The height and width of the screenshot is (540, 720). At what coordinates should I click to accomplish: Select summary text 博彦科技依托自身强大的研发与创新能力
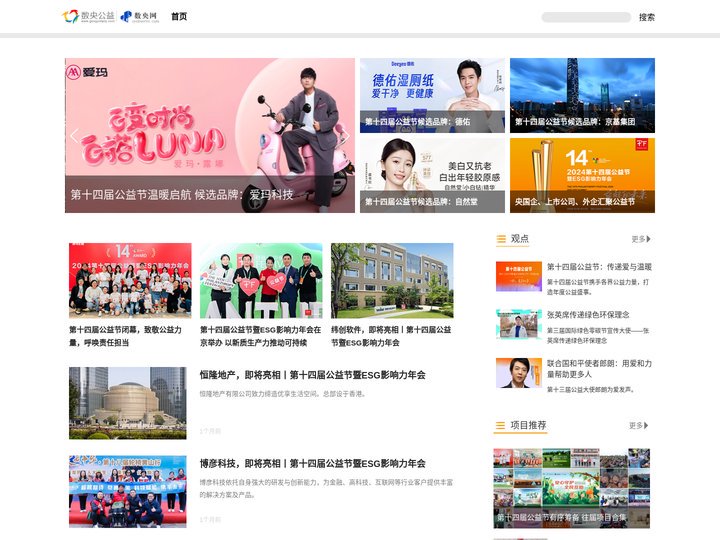click(326, 489)
